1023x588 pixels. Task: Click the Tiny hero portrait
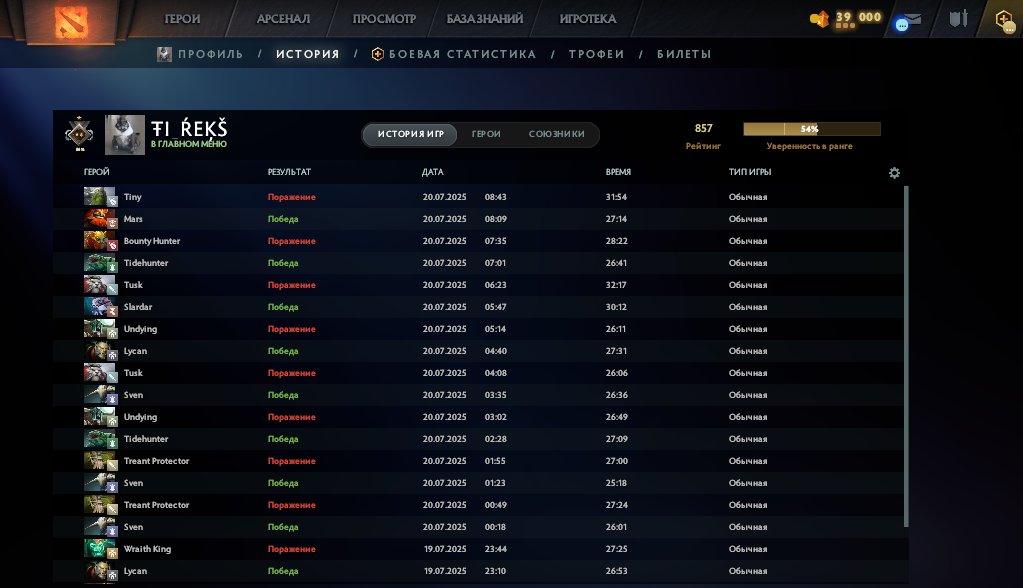click(100, 196)
